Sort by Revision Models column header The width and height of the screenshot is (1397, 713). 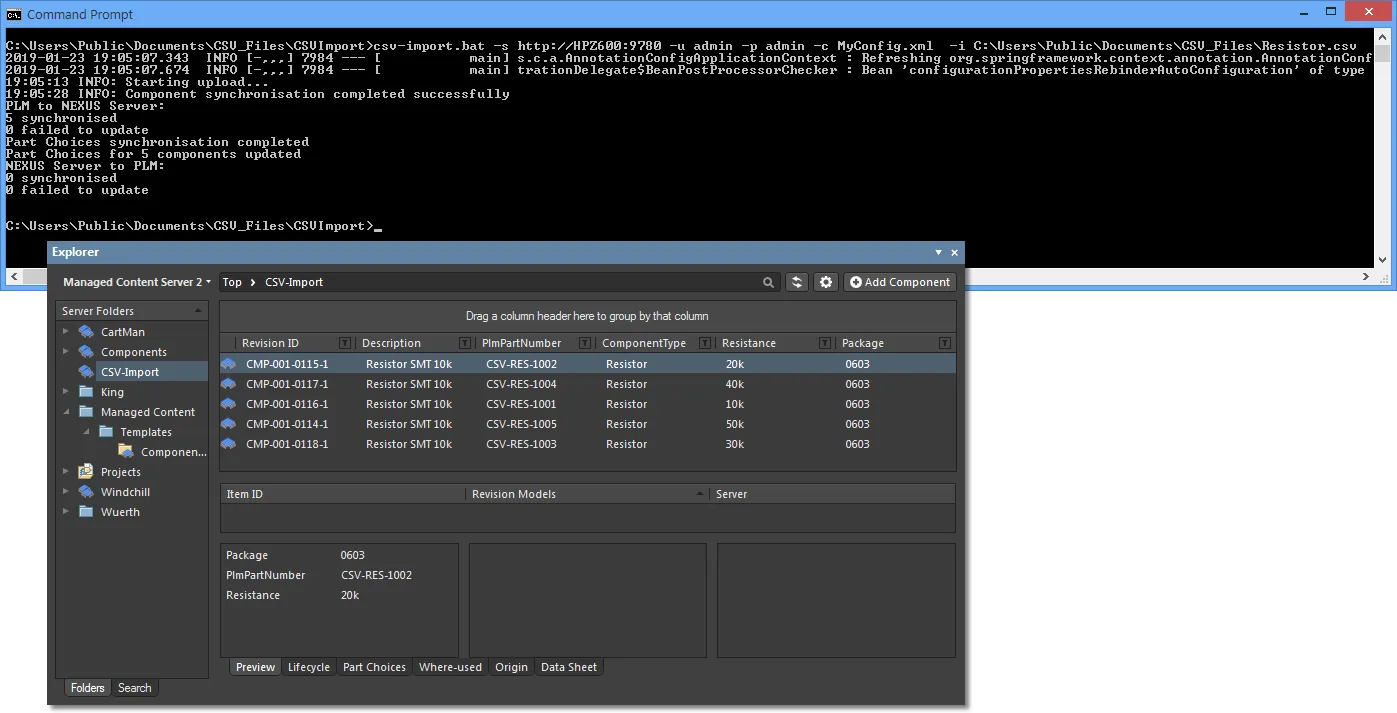588,494
